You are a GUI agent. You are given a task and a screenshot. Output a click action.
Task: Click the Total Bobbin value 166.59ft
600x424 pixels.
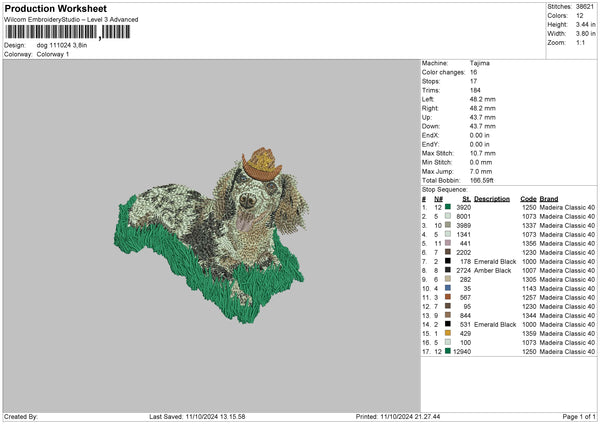pos(483,182)
